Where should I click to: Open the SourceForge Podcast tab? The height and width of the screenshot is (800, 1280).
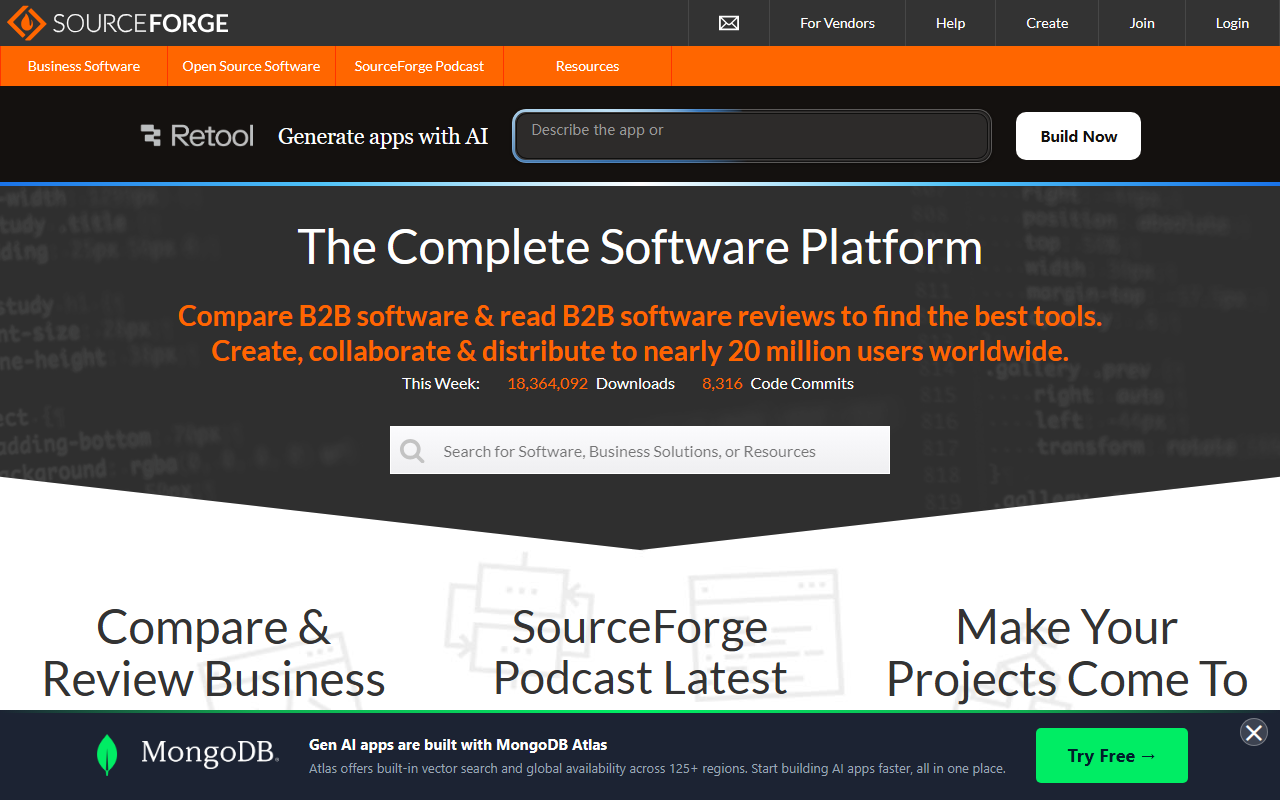pyautogui.click(x=419, y=66)
